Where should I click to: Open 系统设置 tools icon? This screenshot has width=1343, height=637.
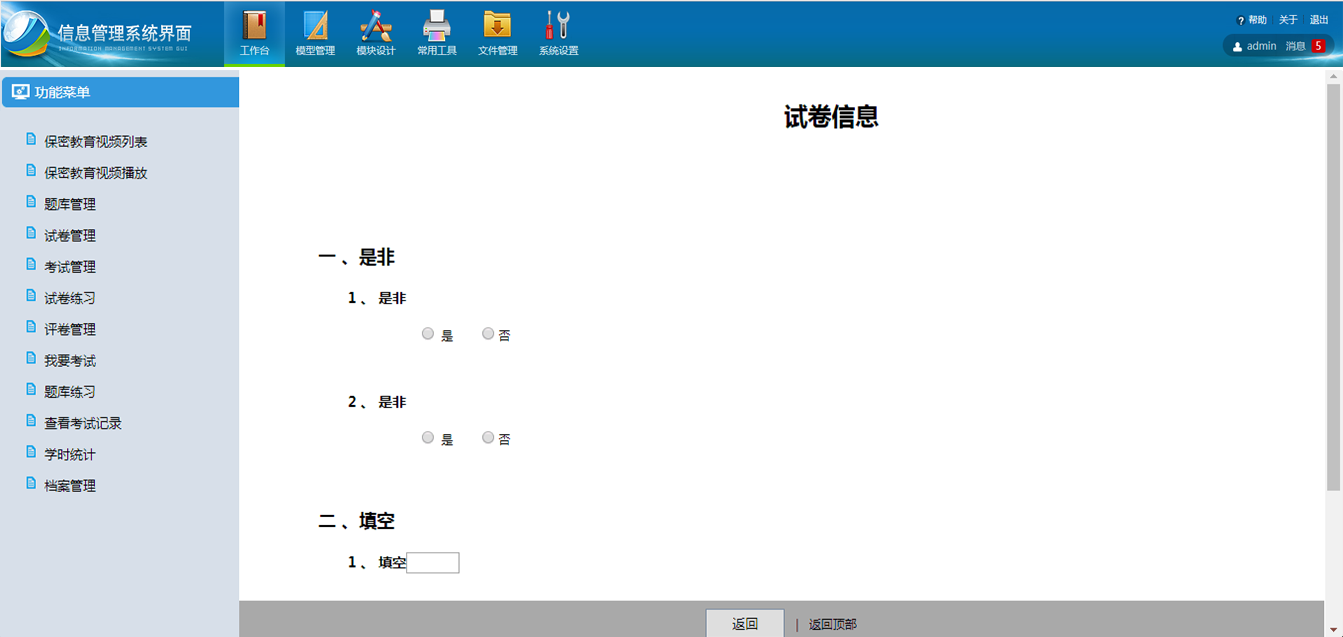coord(558,26)
